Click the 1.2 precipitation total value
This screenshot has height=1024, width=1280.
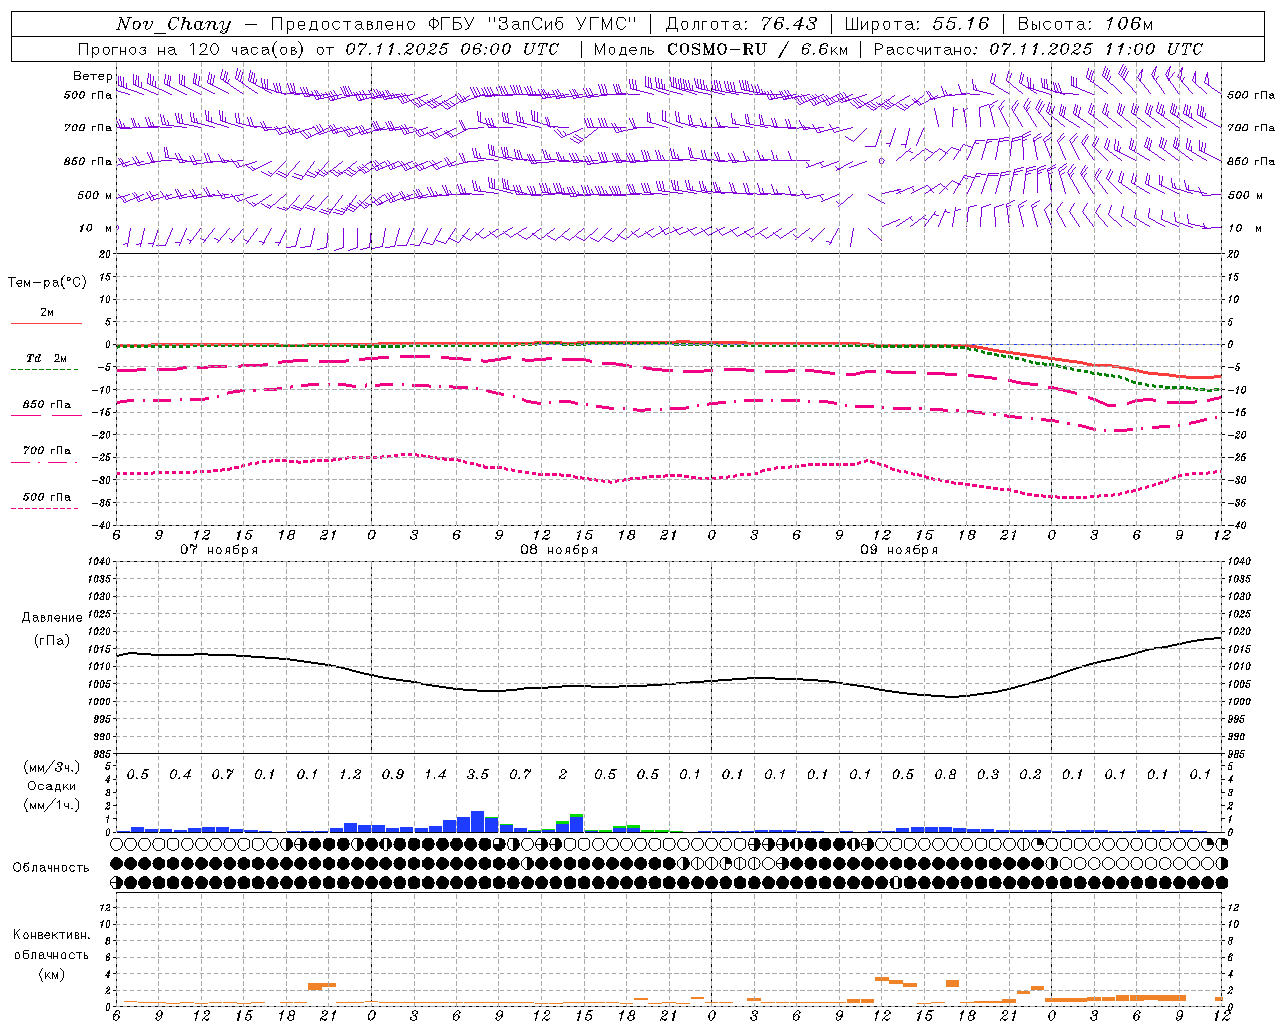point(350,774)
